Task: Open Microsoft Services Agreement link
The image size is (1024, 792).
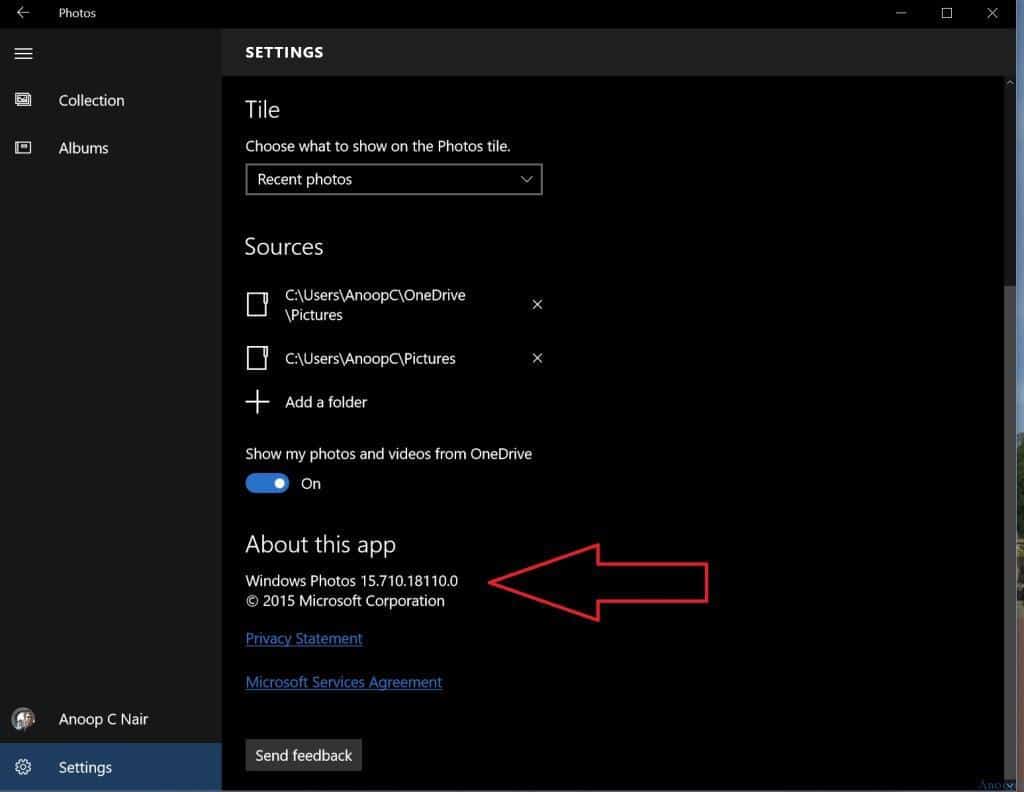Action: point(344,682)
